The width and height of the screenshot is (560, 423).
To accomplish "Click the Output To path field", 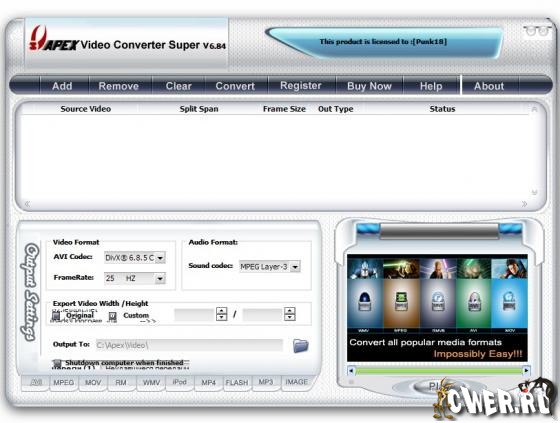I will [x=189, y=345].
